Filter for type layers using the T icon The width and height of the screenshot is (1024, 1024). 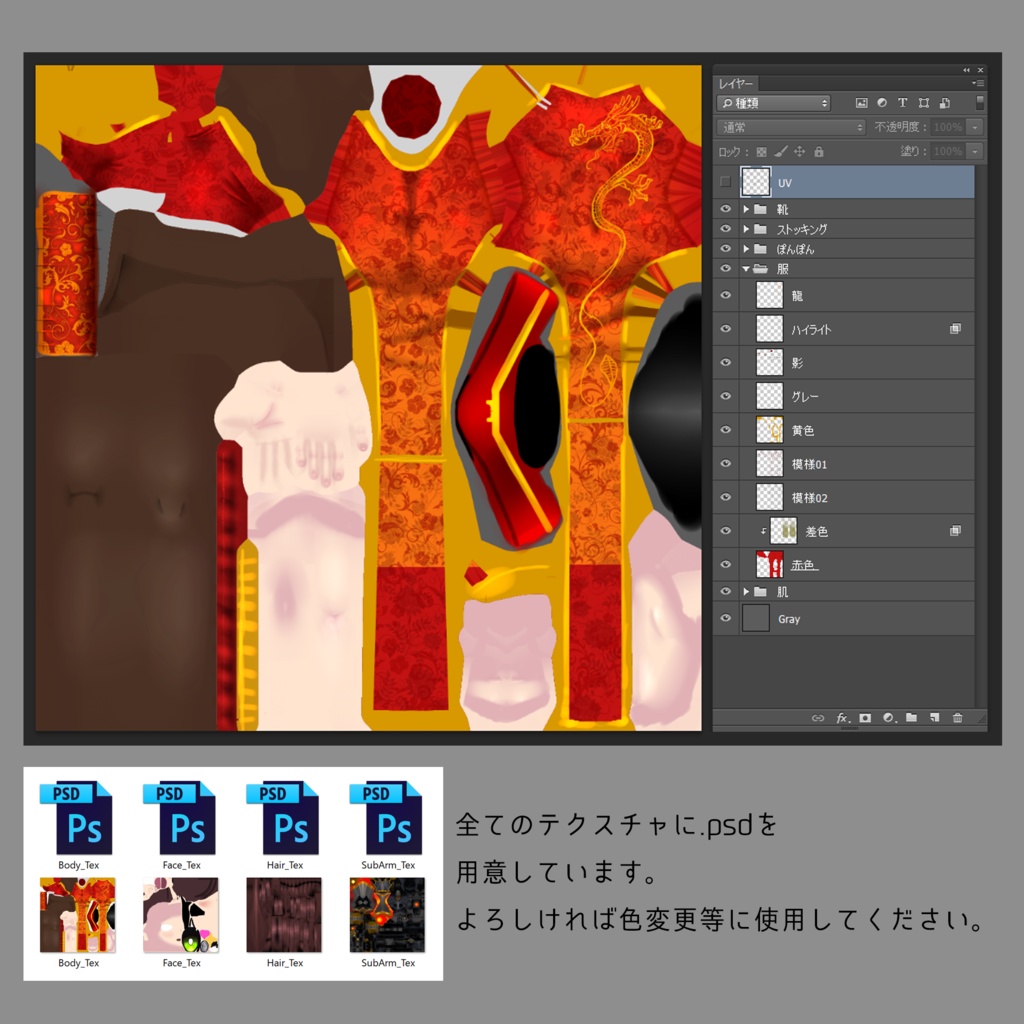click(903, 103)
